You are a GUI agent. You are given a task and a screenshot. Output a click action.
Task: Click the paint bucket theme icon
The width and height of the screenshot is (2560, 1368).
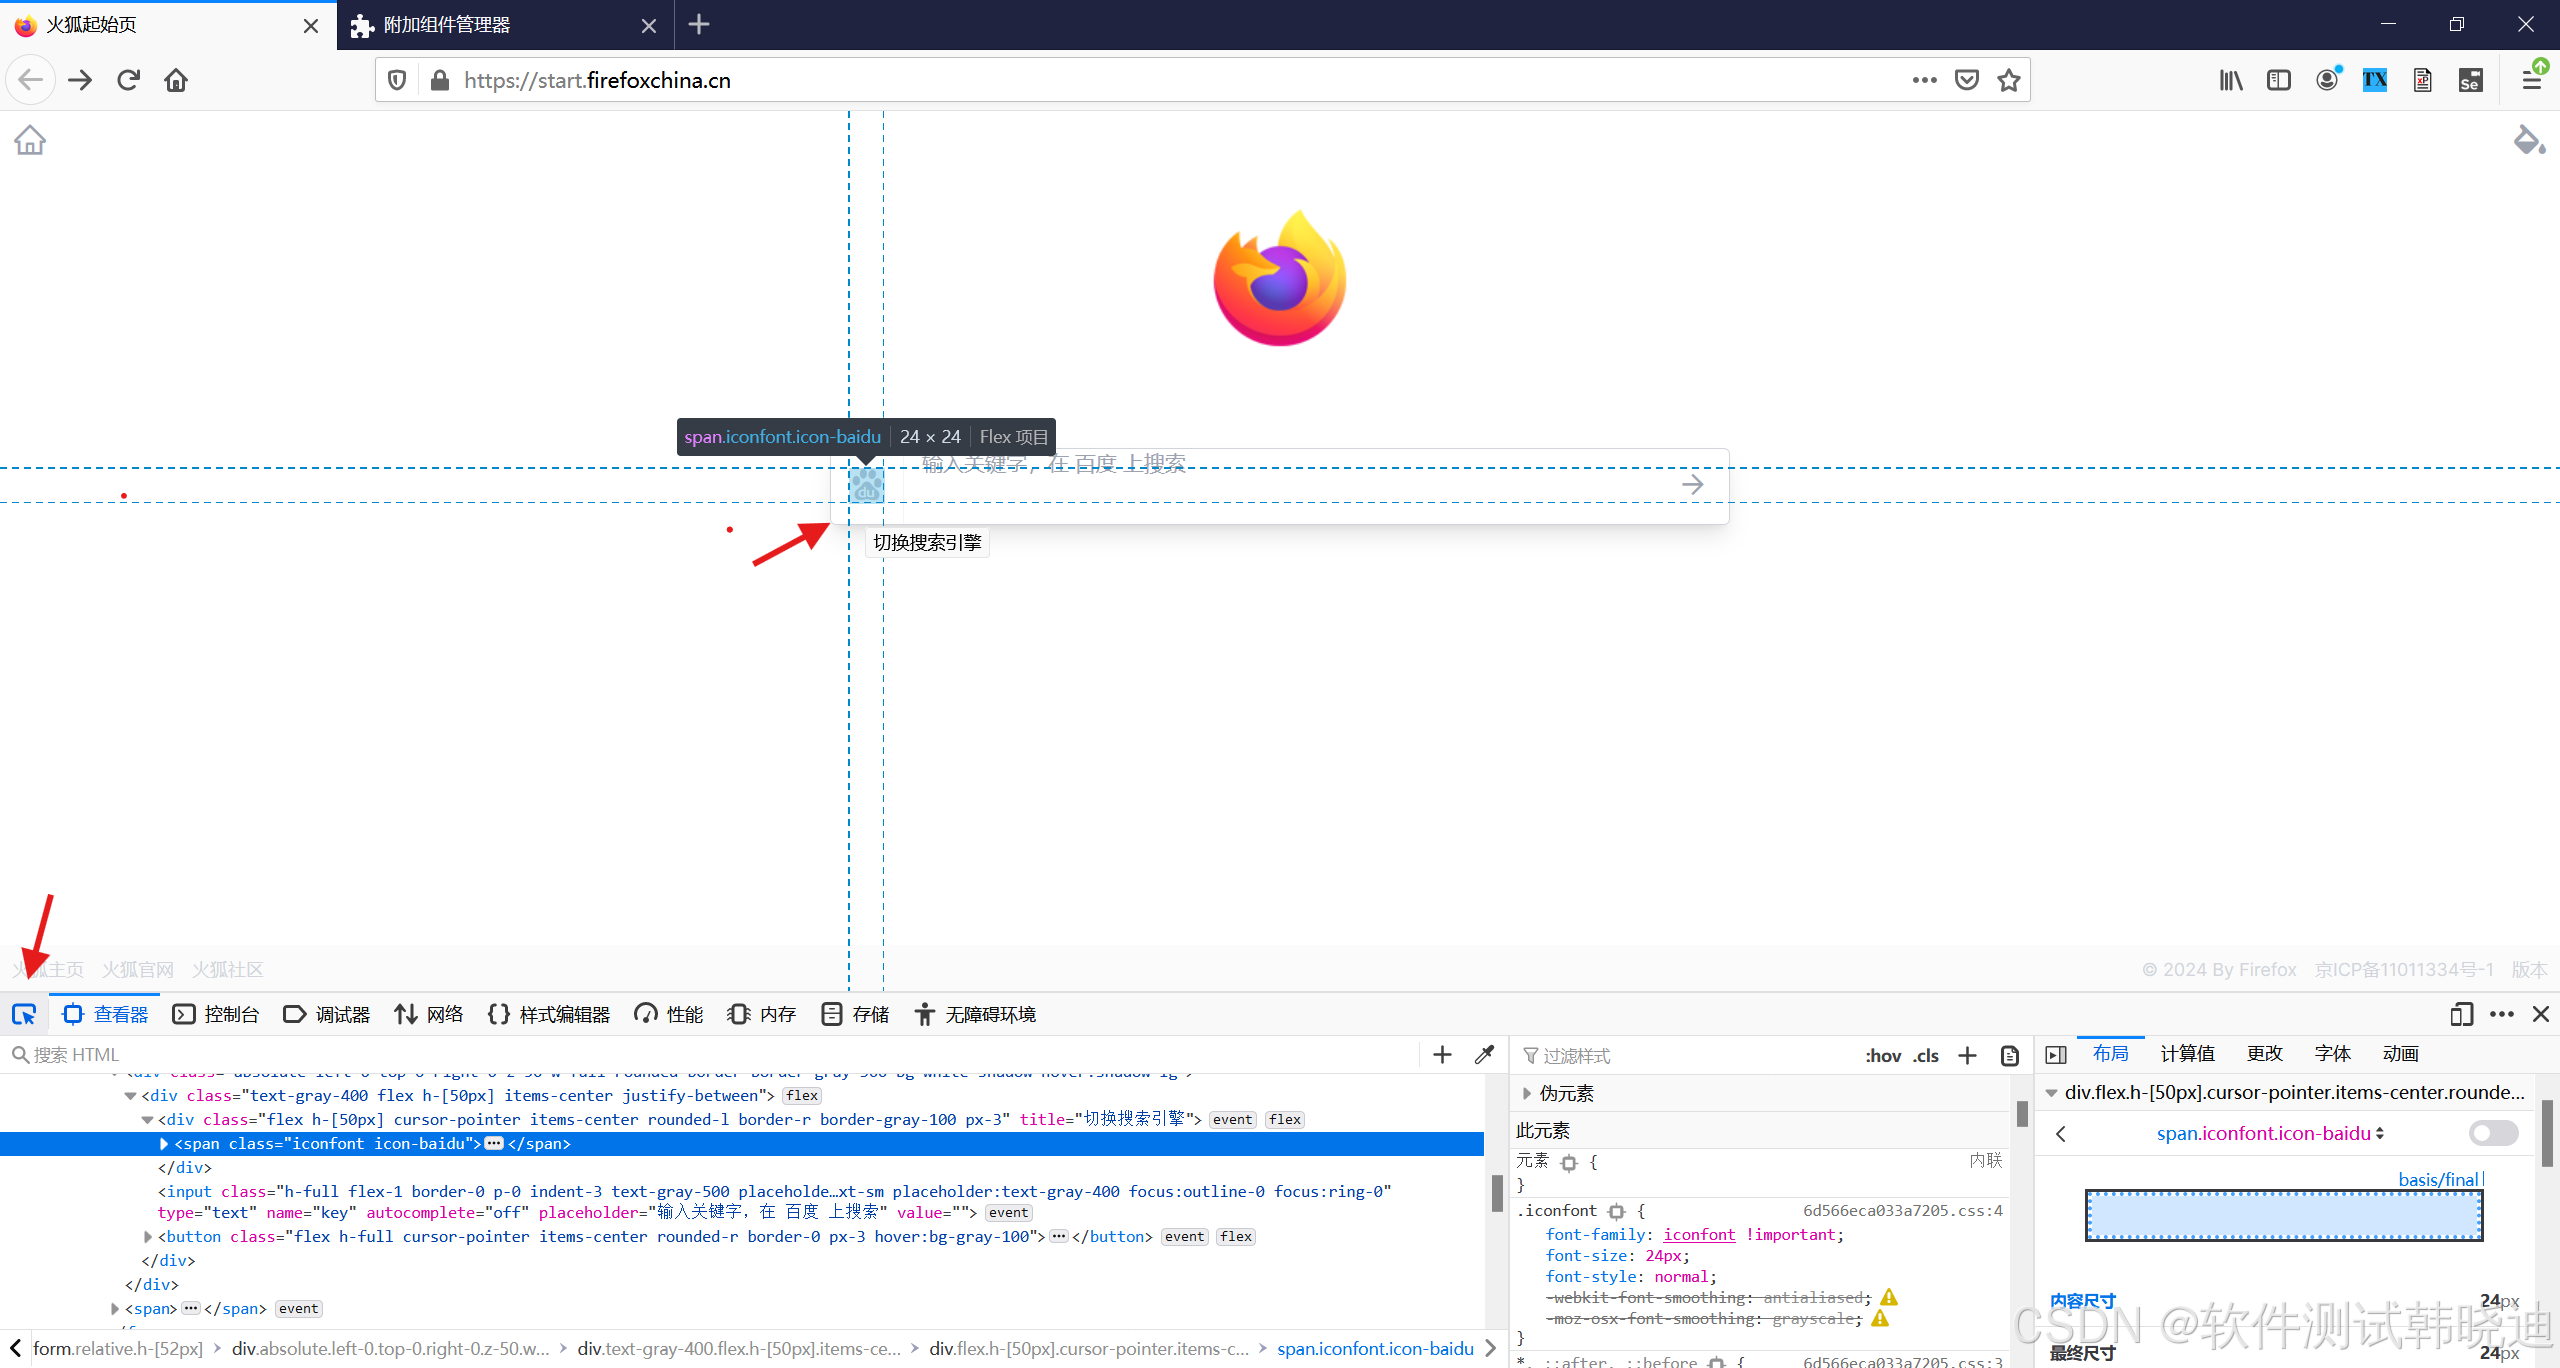2529,140
